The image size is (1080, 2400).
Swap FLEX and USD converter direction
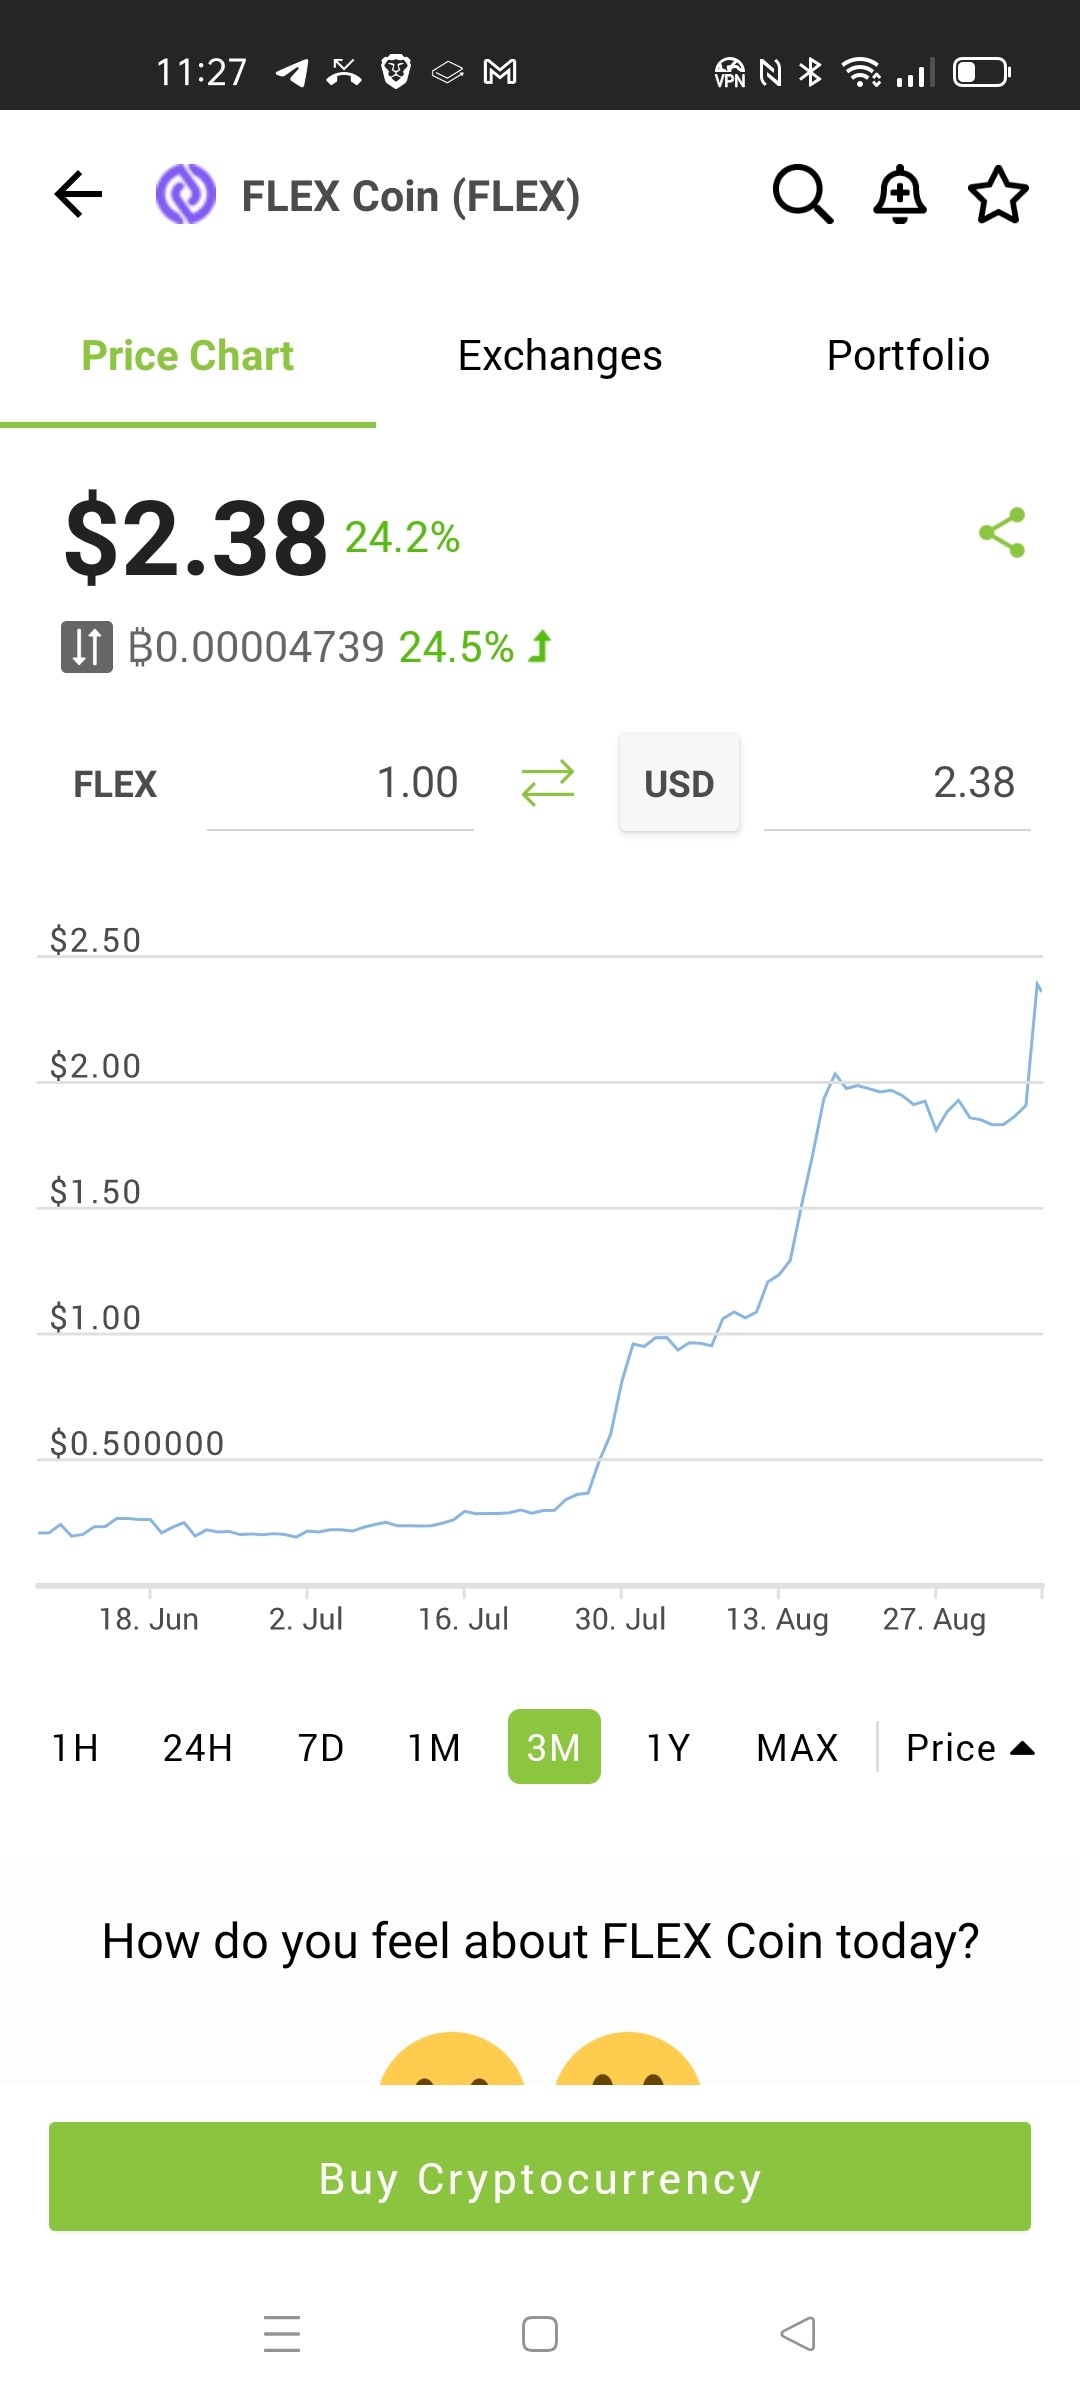coord(548,783)
